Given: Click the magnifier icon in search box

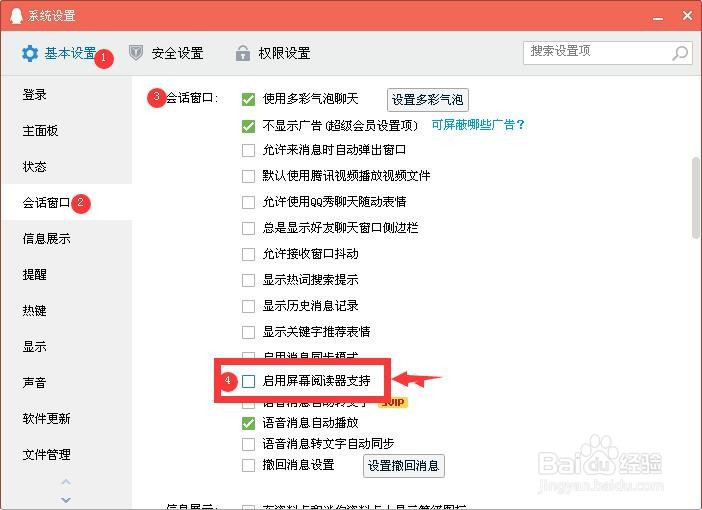Looking at the screenshot, I should 680,53.
